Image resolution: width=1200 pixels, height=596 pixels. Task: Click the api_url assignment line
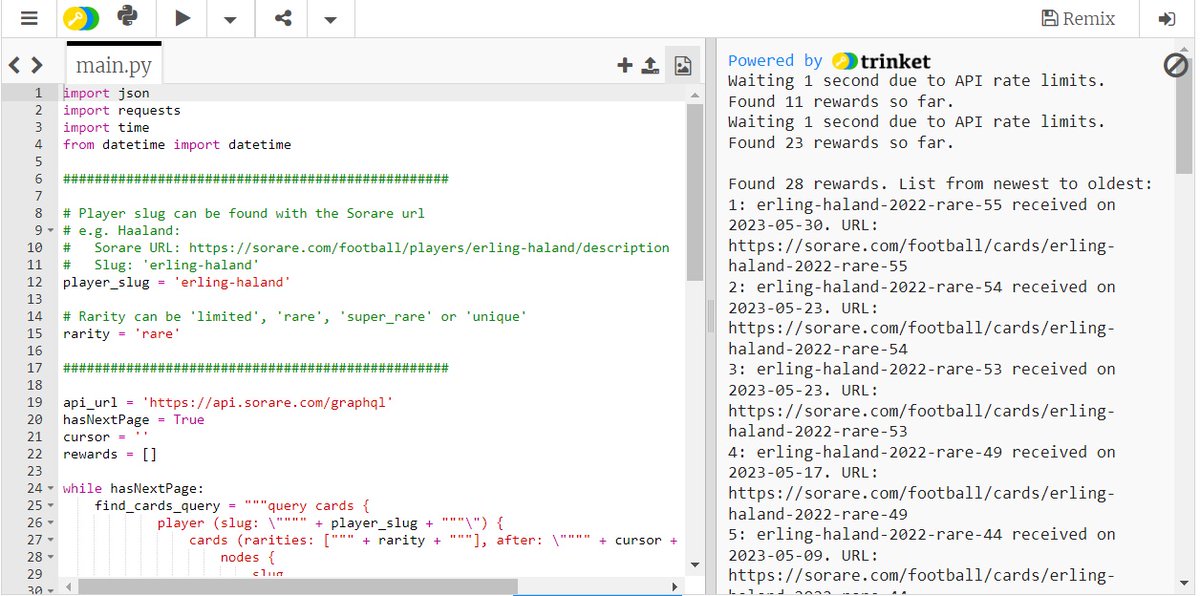228,403
